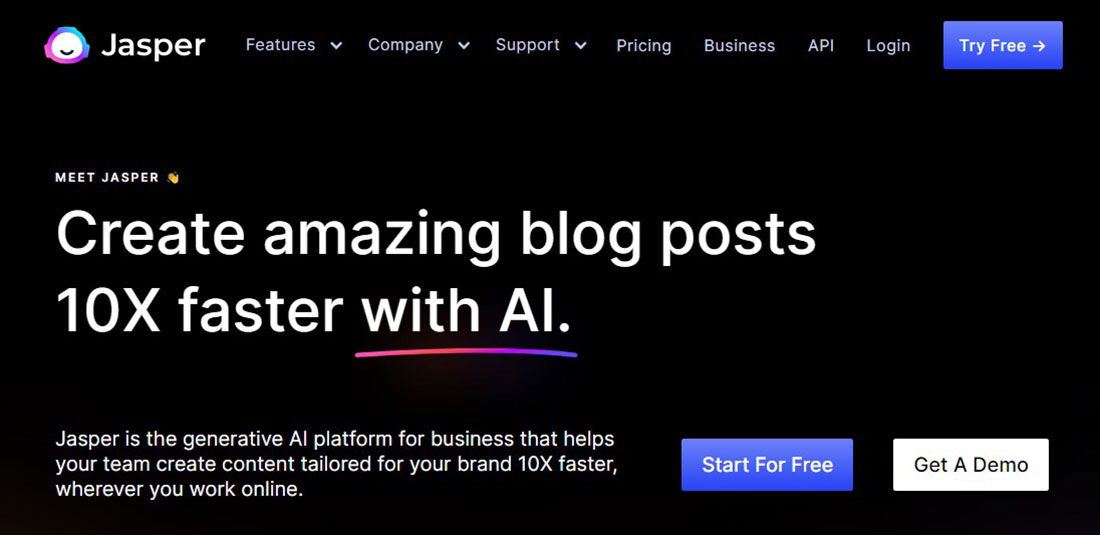This screenshot has height=535, width=1100.
Task: Click the MEET JASPER label
Action: pyautogui.click(x=107, y=178)
